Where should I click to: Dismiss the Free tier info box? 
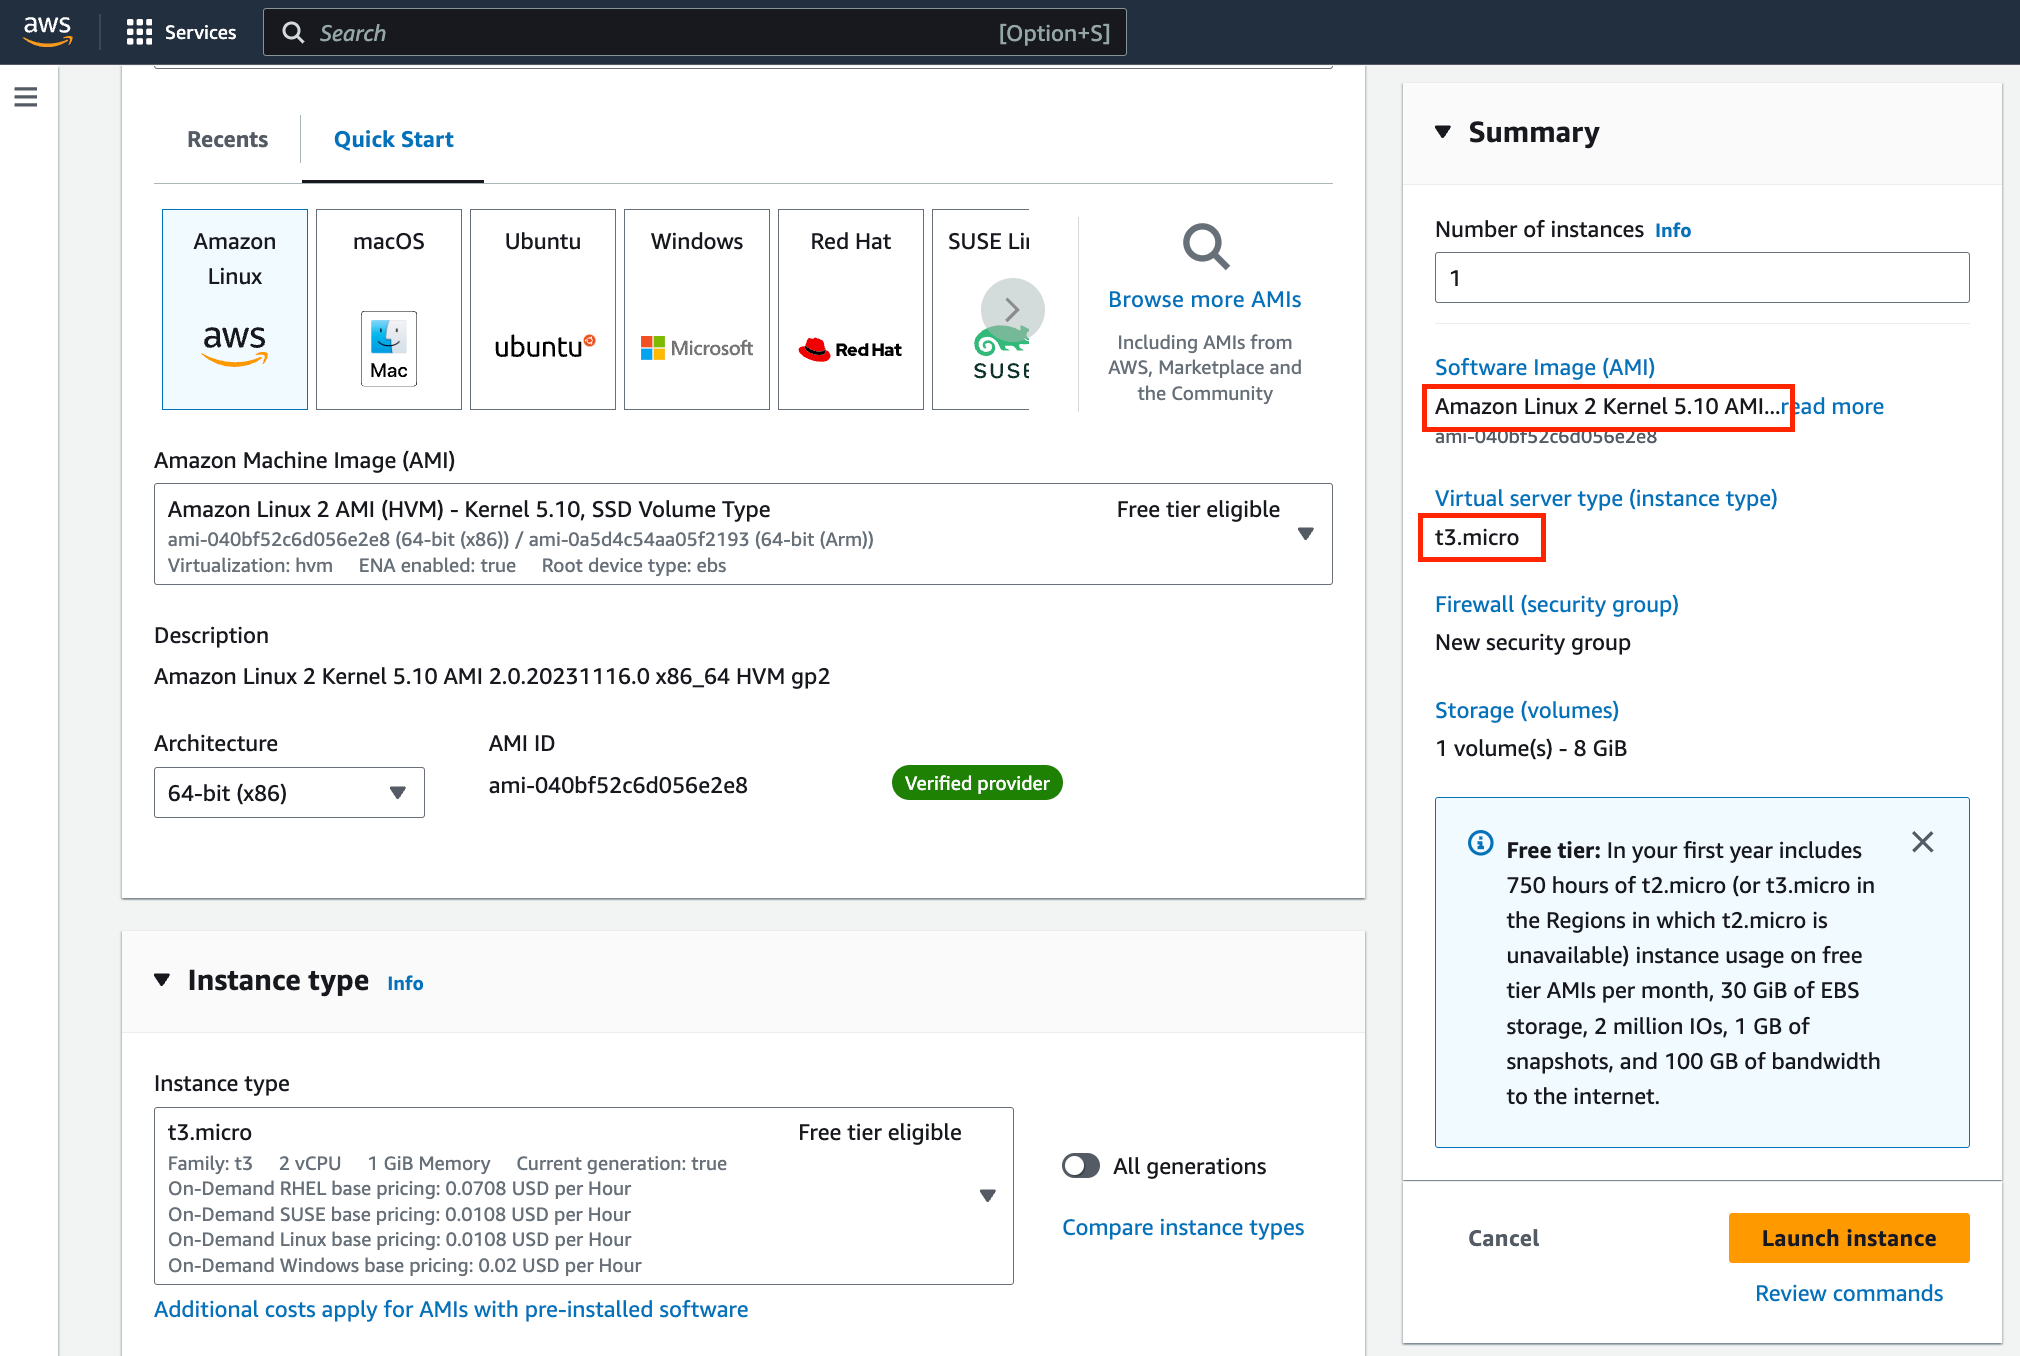pos(1922,842)
